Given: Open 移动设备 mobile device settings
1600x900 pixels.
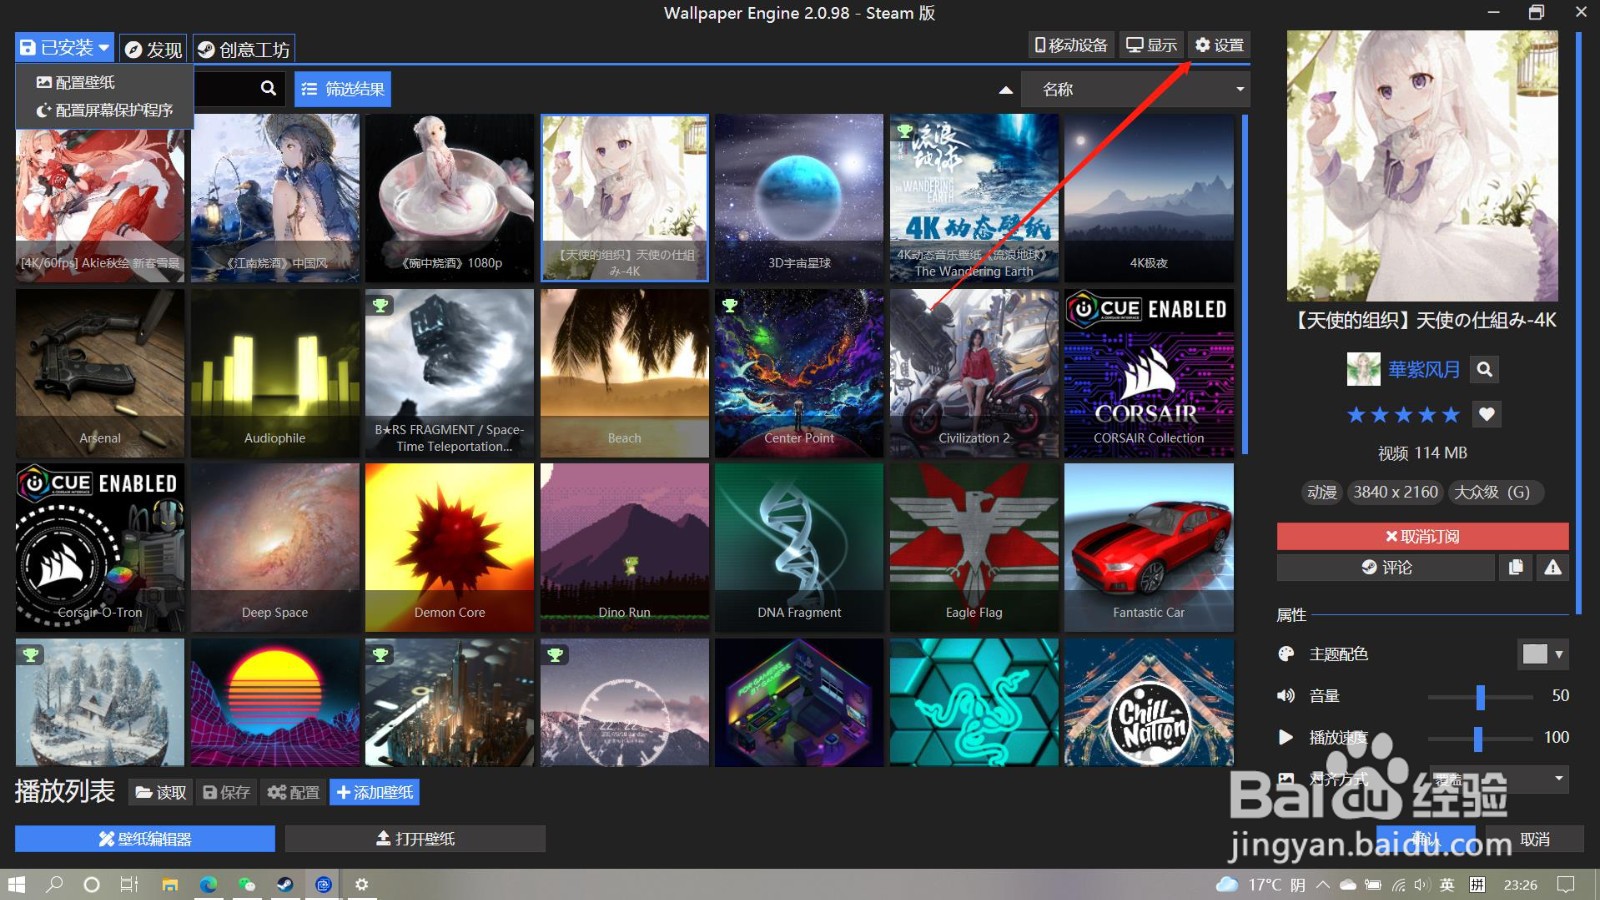Looking at the screenshot, I should (1071, 45).
